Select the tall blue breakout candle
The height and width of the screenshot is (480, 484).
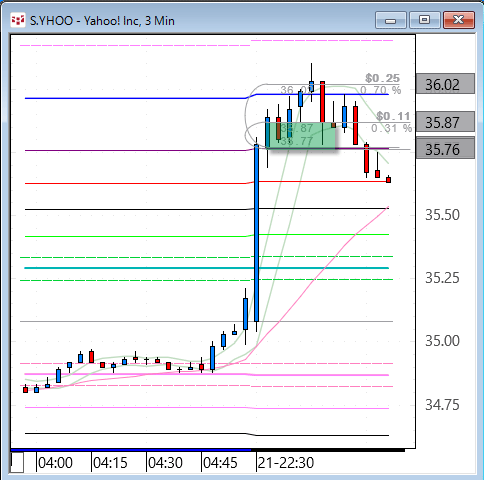point(256,233)
